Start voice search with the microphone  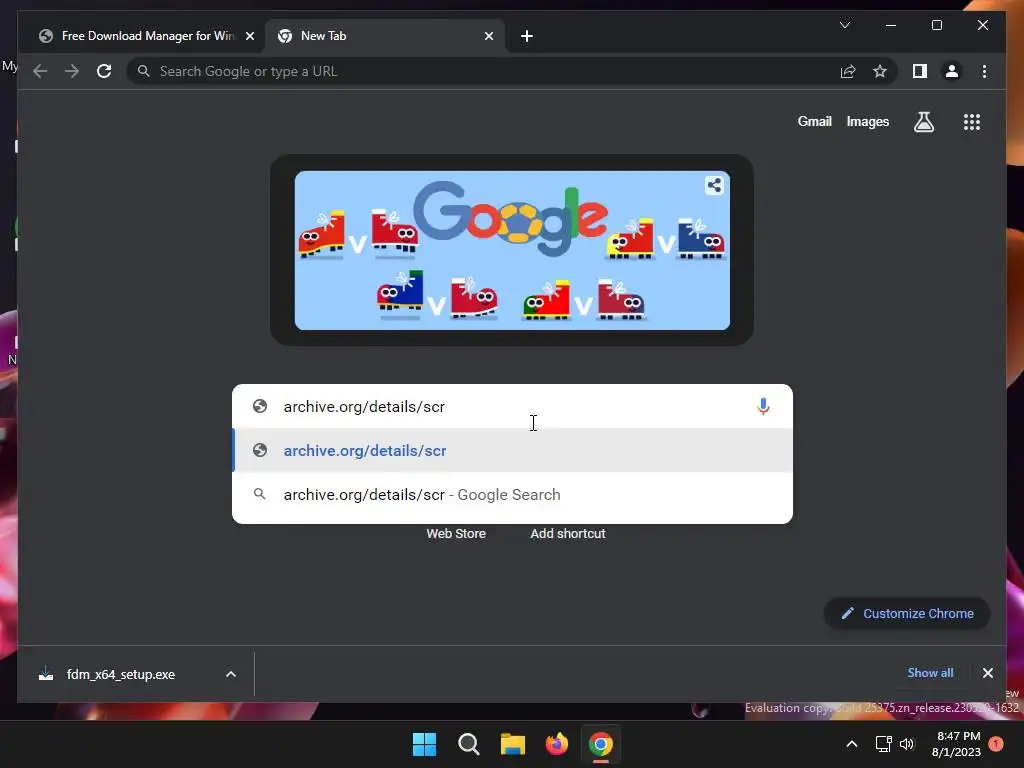tap(763, 406)
